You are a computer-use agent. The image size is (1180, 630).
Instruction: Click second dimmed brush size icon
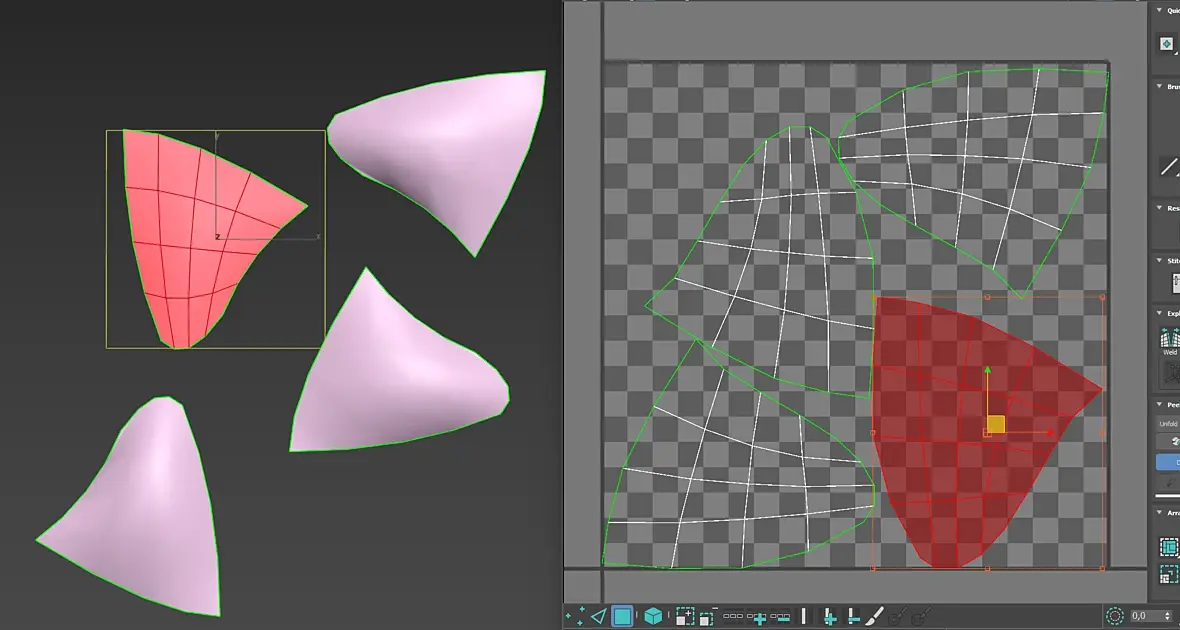pyautogui.click(x=920, y=616)
